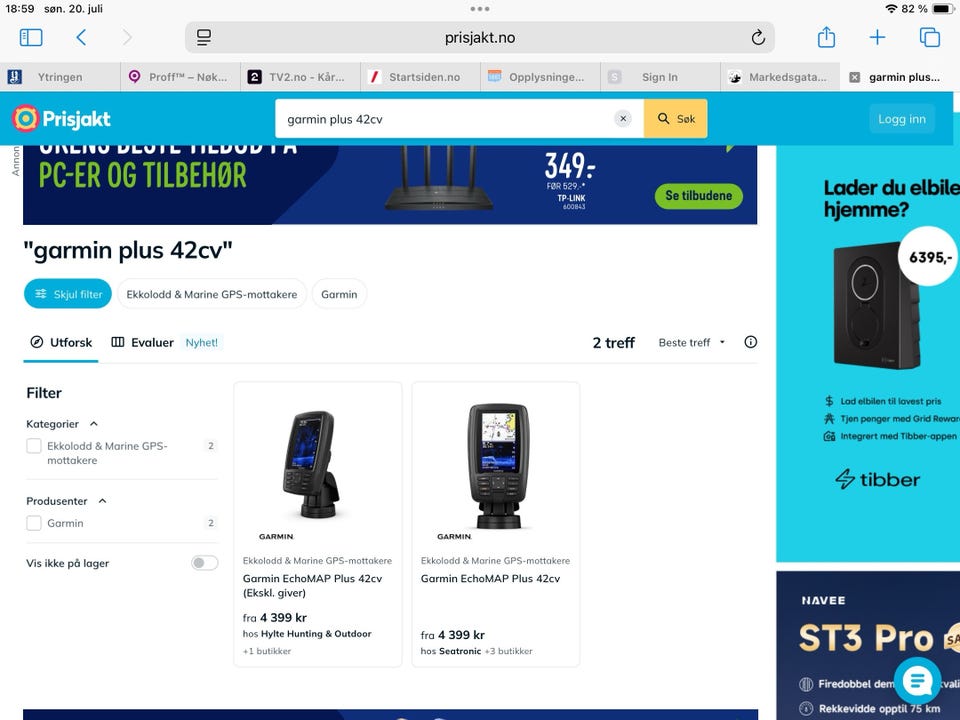
Task: Select the Garmin filter chip
Action: point(339,294)
